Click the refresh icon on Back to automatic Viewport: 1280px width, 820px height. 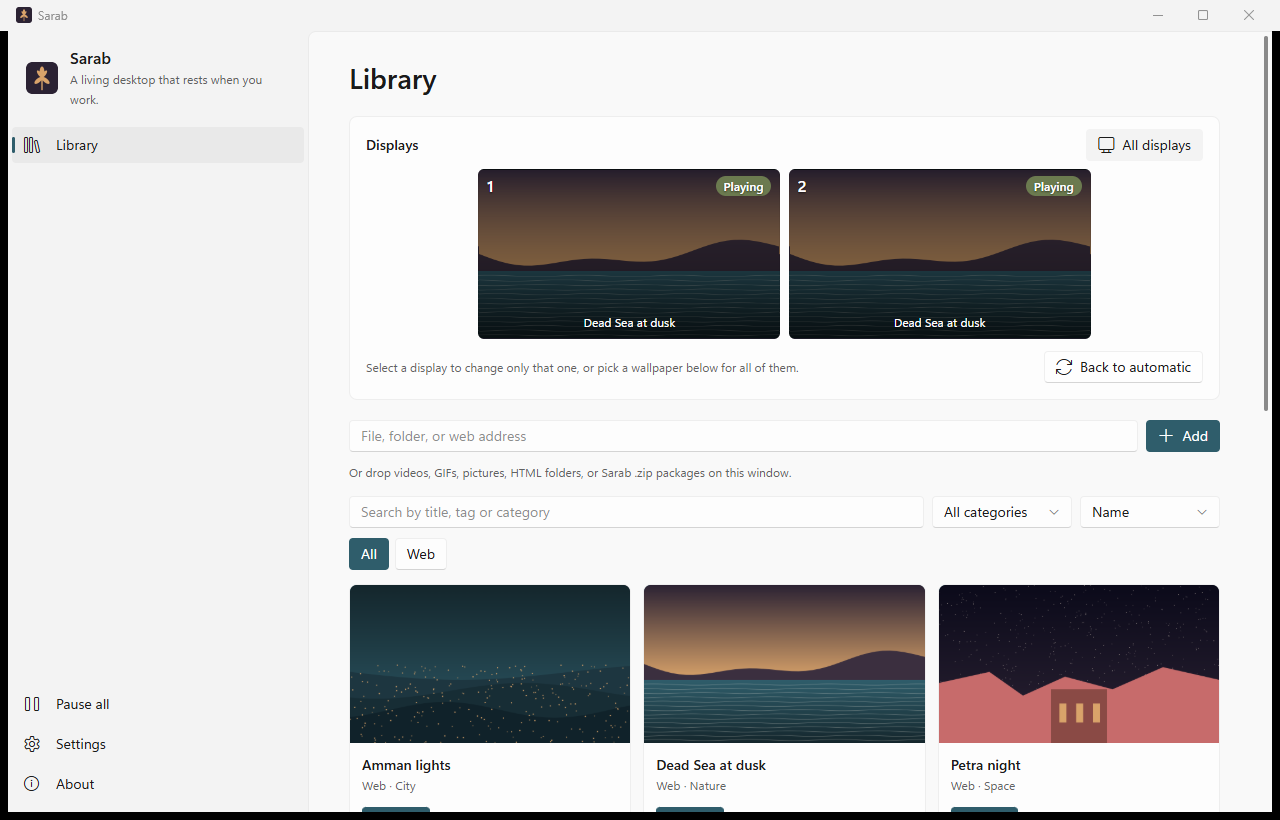pos(1064,367)
